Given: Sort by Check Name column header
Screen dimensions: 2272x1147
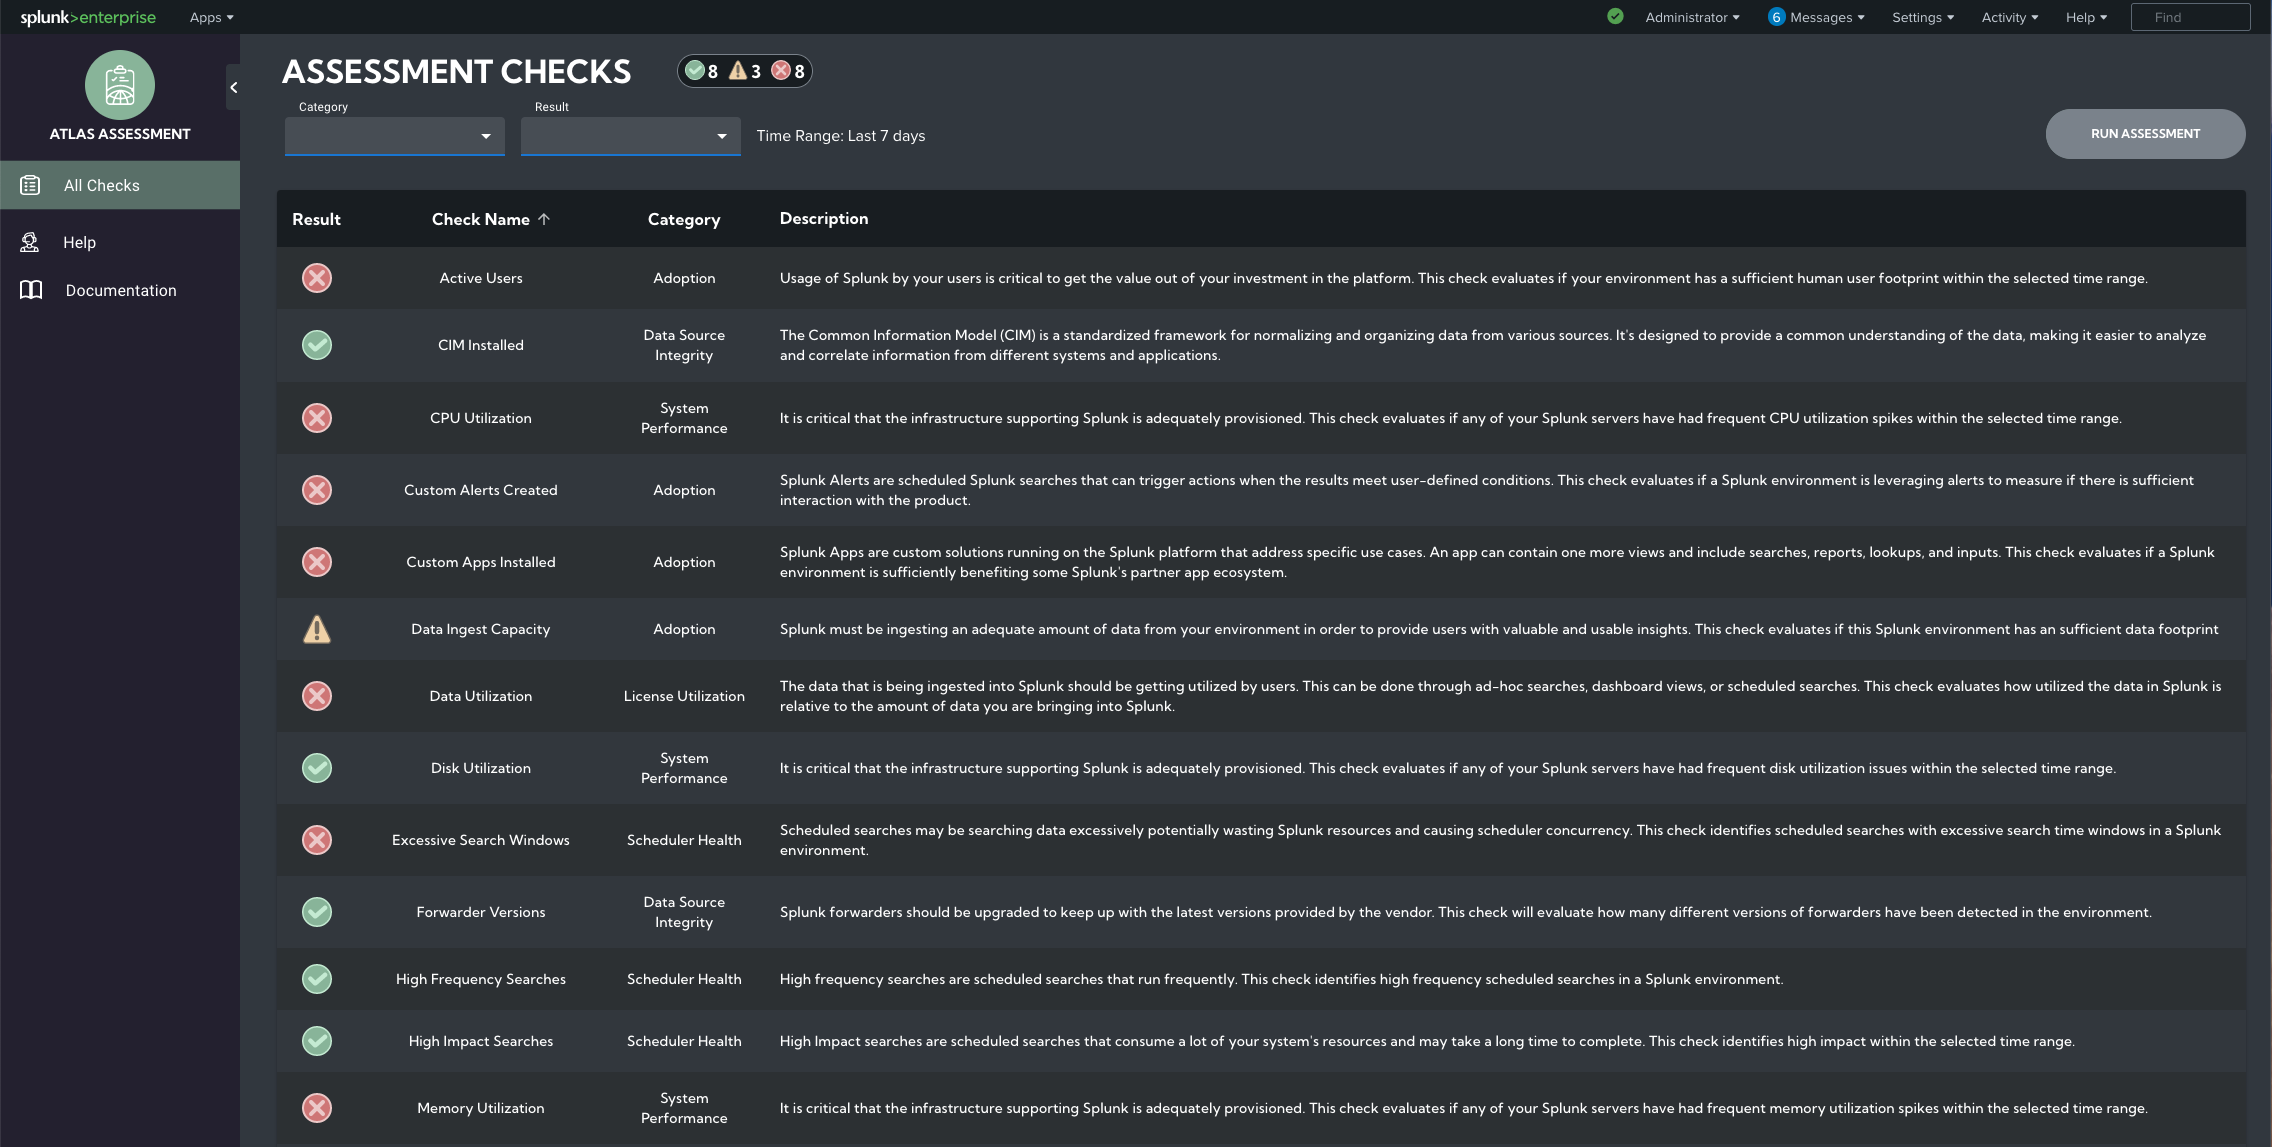Looking at the screenshot, I should 490,218.
